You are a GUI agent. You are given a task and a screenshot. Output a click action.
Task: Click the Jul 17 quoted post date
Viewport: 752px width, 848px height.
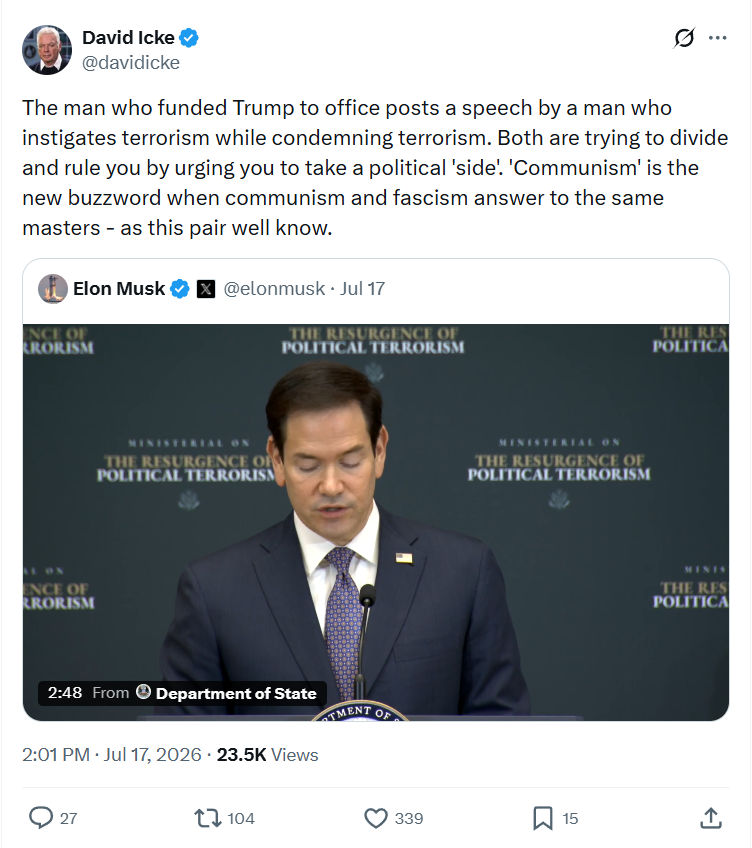coord(362,289)
